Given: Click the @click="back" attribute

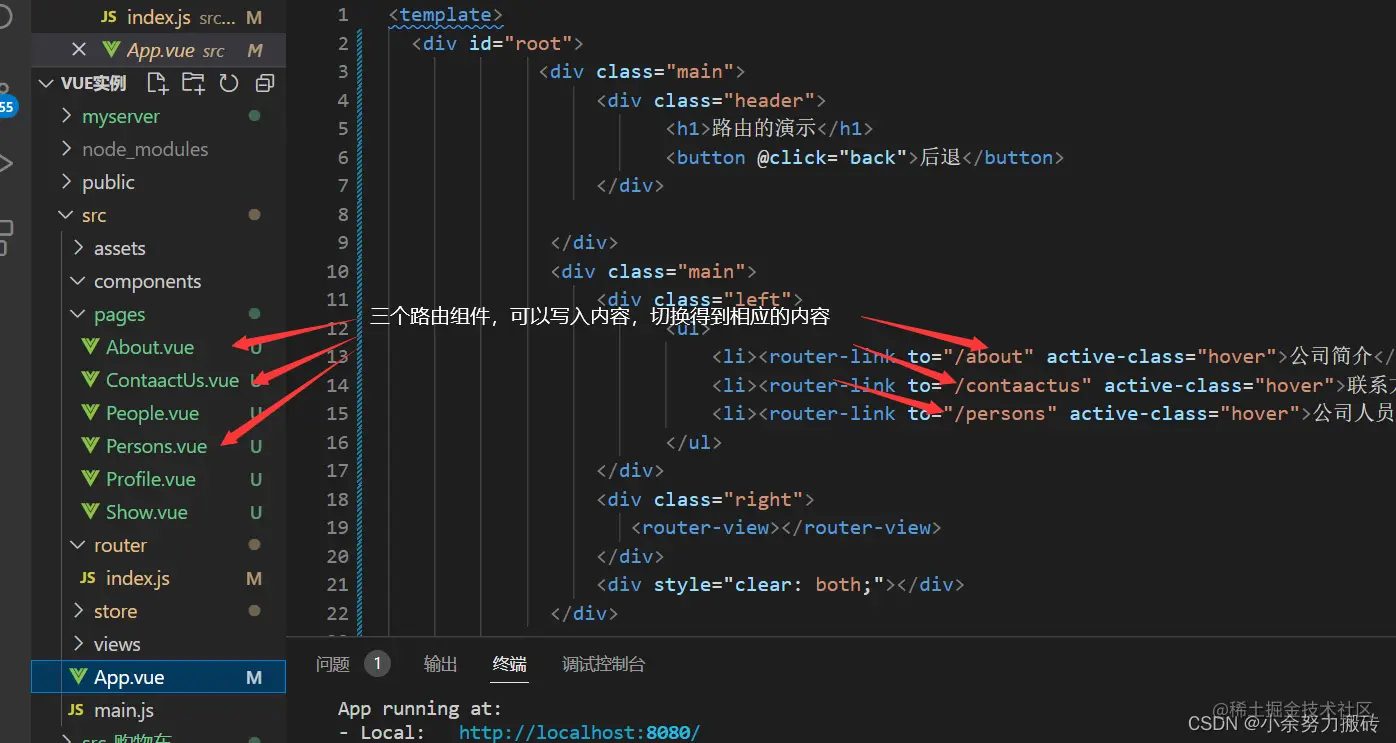Looking at the screenshot, I should 832,157.
